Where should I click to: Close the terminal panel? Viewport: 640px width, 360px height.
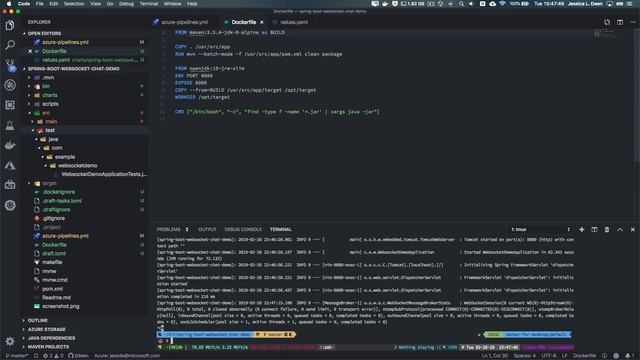[633, 229]
